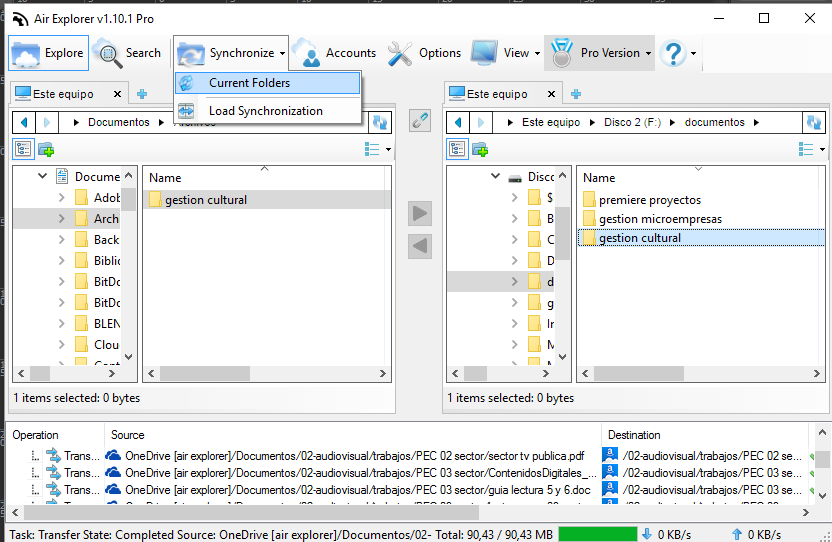Add new tab in left pane
832x542 pixels.
coord(142,94)
